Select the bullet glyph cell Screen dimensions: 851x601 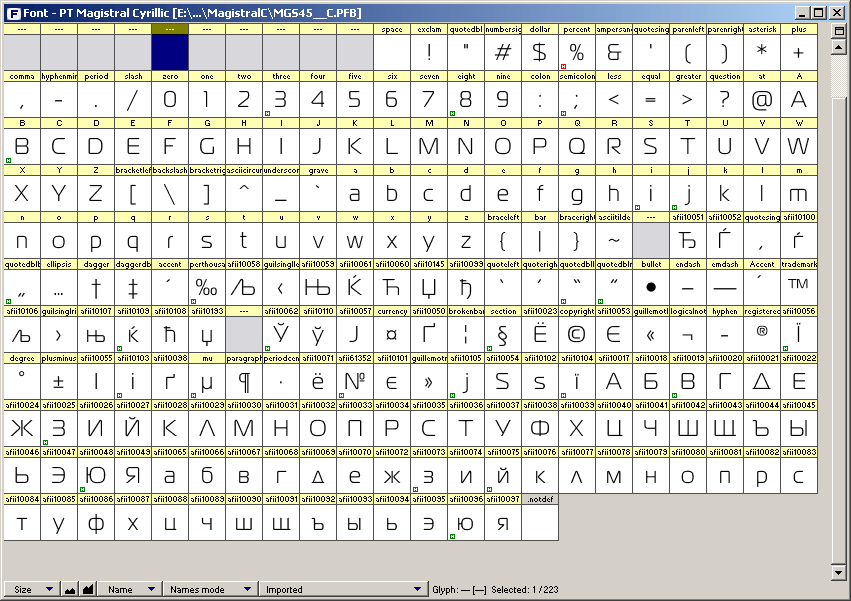(651, 287)
